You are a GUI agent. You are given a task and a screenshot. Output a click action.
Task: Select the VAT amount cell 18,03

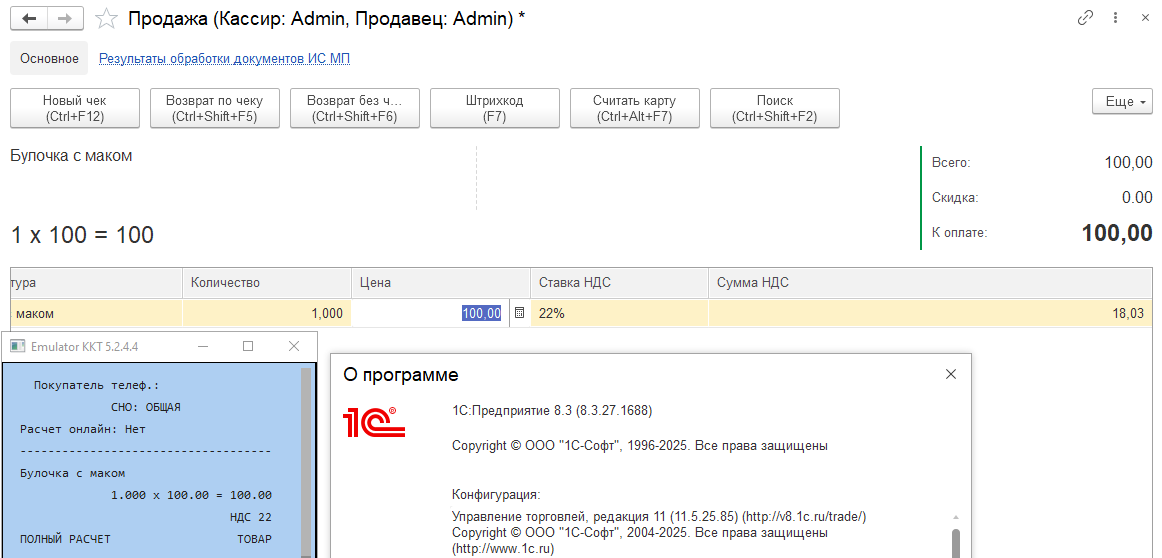pos(930,313)
